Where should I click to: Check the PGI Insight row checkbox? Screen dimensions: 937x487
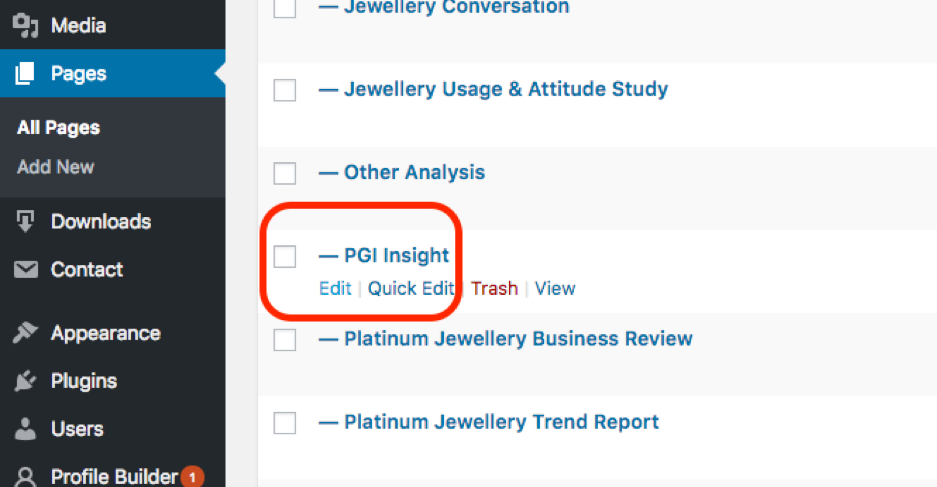(x=285, y=257)
